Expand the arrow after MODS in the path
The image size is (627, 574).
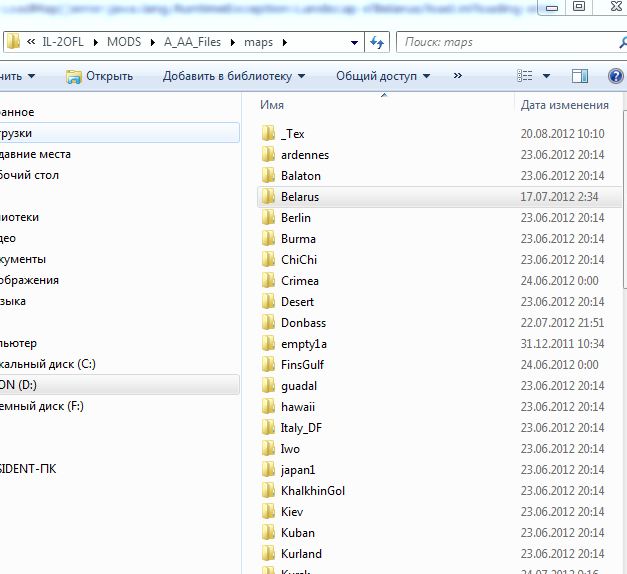click(x=153, y=42)
